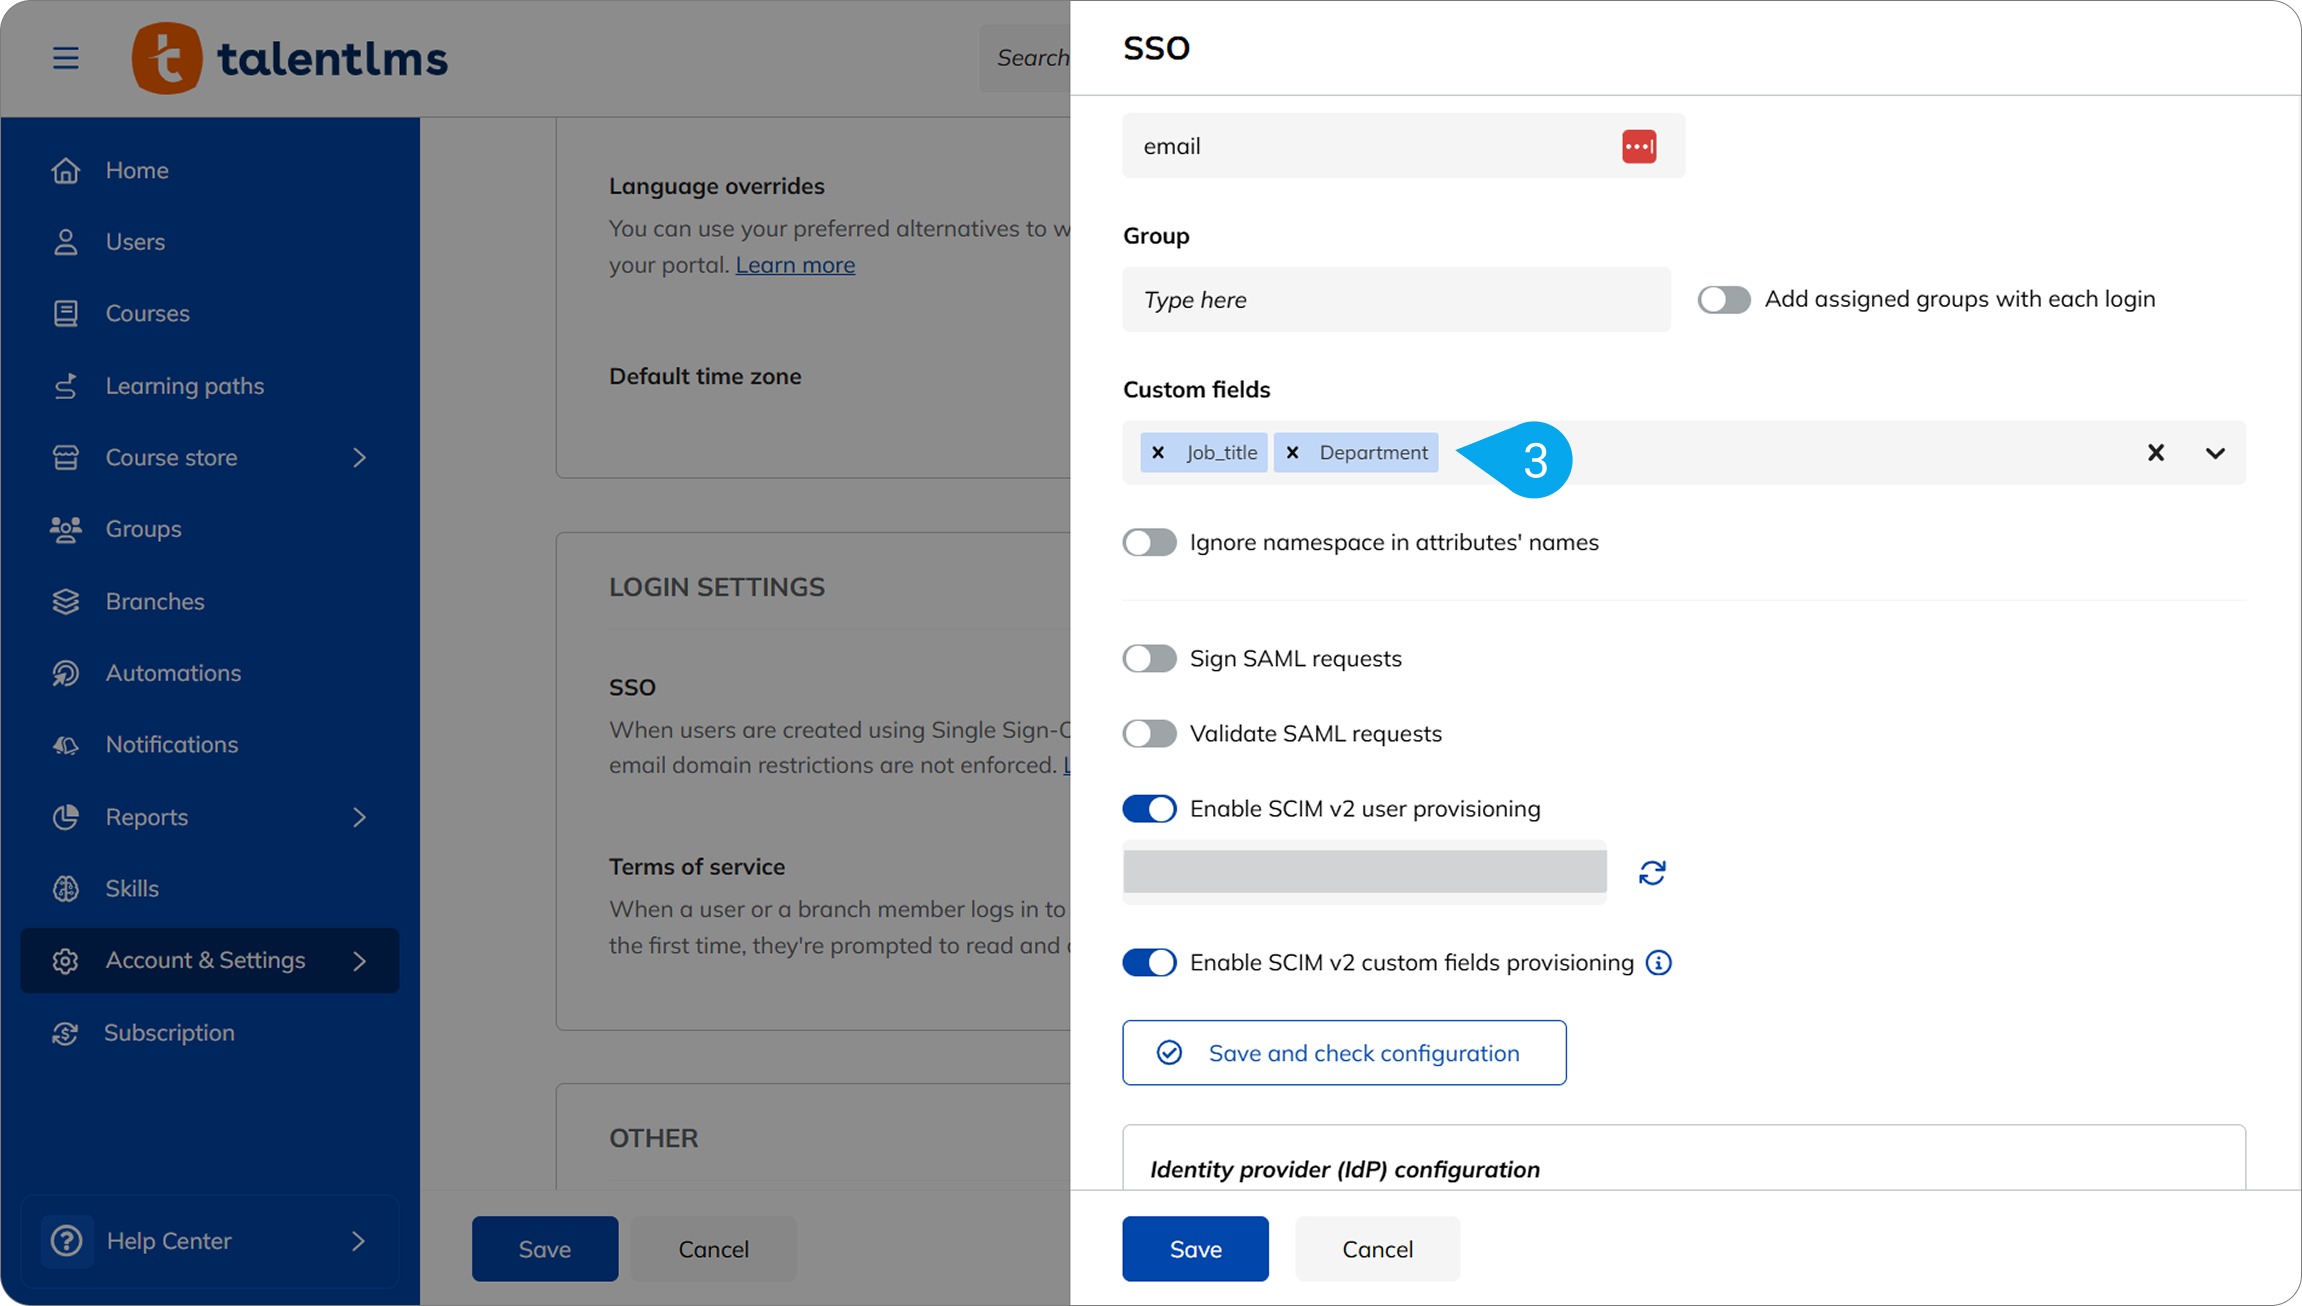
Task: Click Cancel in the SSO panel
Action: point(1376,1249)
